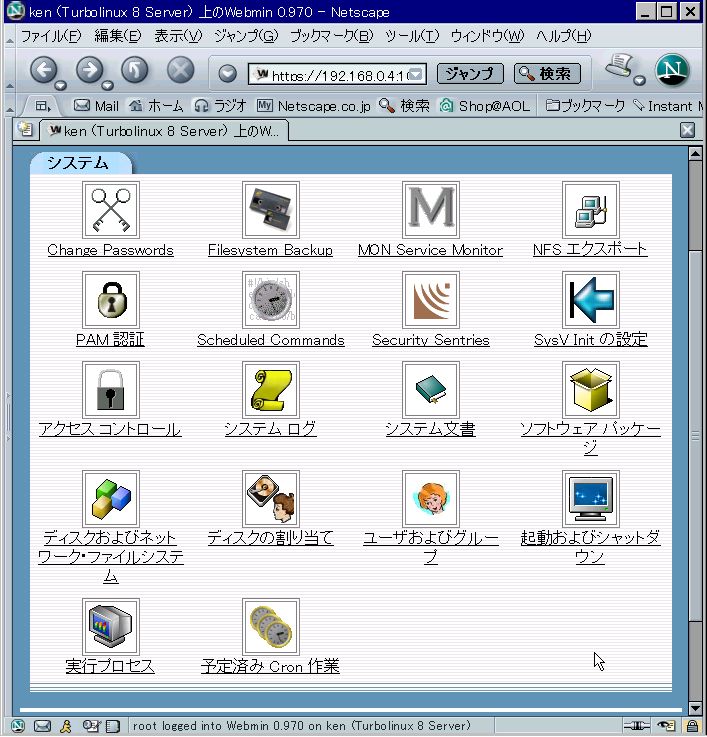The width and height of the screenshot is (707, 737).
Task: Click the security padlock in the status bar
Action: click(692, 726)
